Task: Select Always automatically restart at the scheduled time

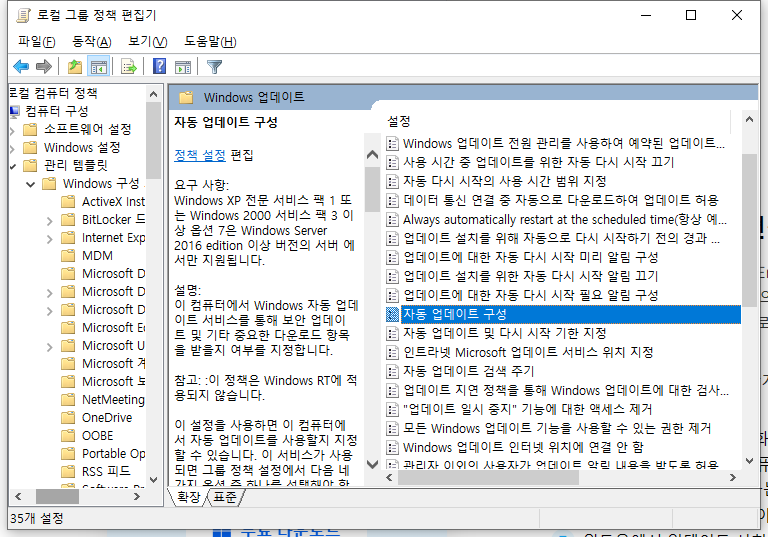Action: (565, 219)
